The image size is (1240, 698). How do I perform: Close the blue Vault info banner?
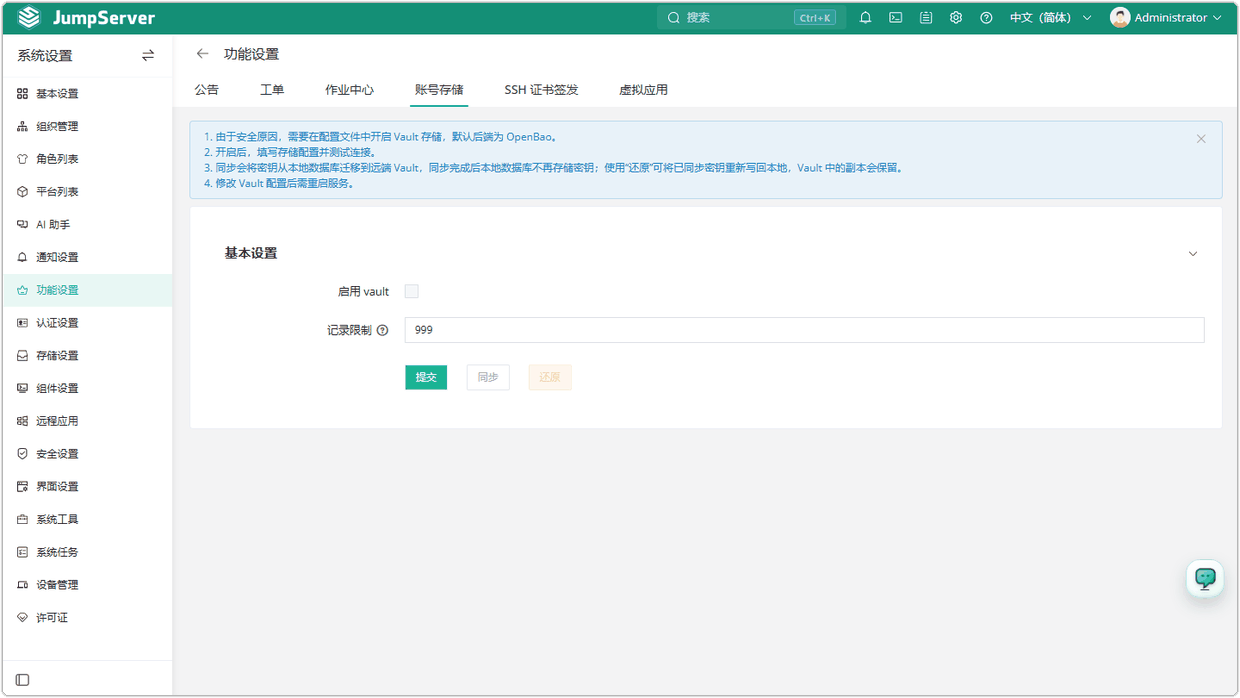pyautogui.click(x=1201, y=139)
